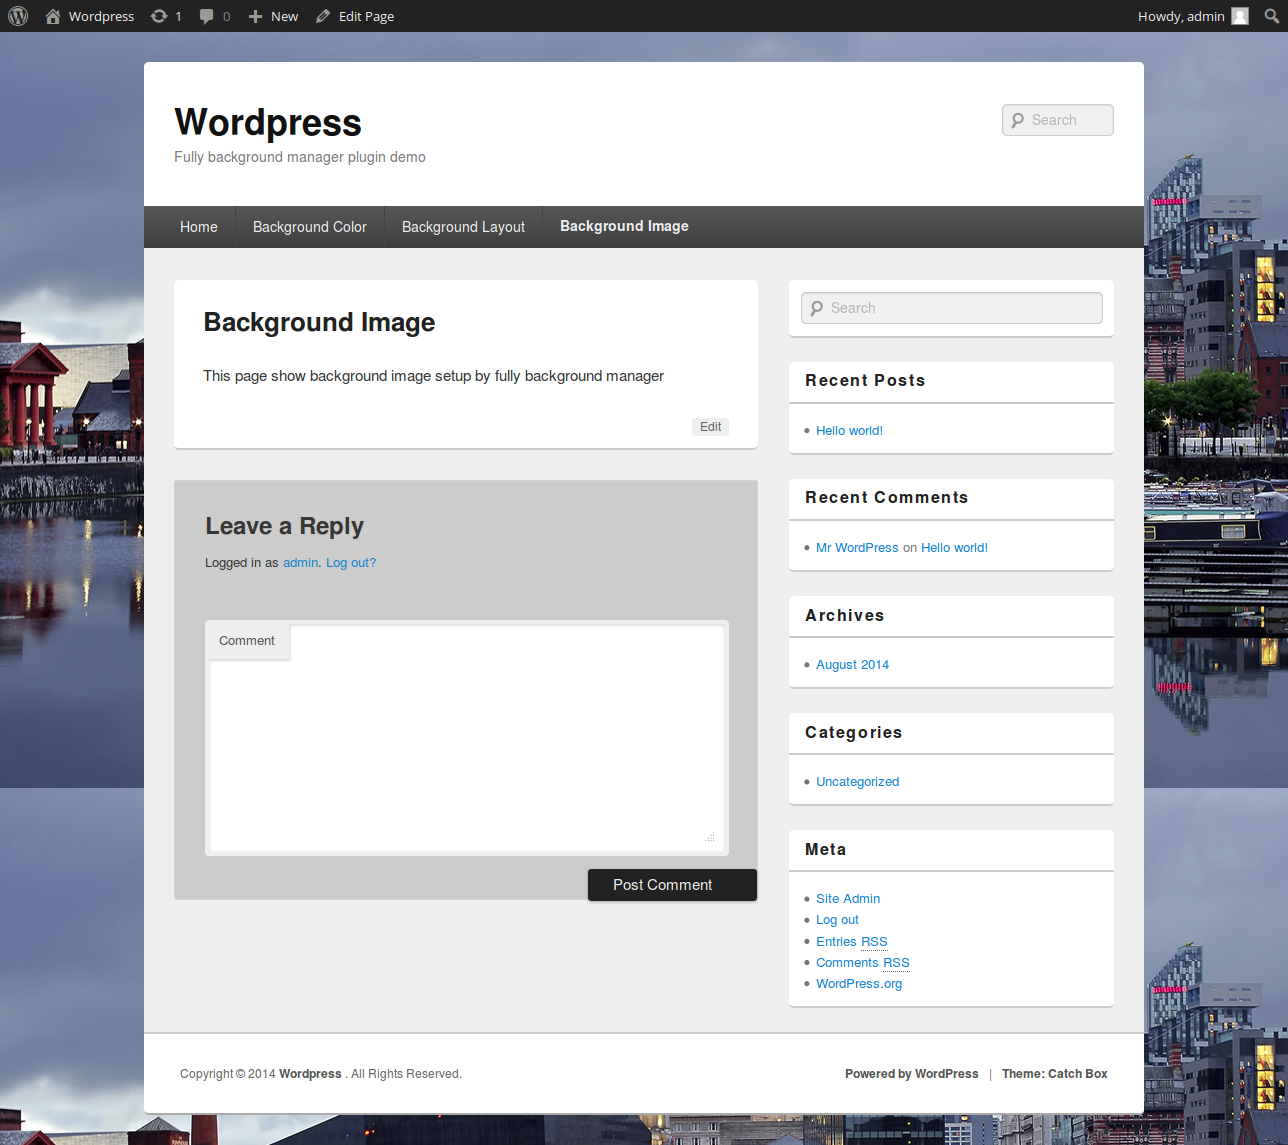Open the WordPress logo menu in admin bar
Image resolution: width=1288 pixels, height=1145 pixels.
coord(18,16)
